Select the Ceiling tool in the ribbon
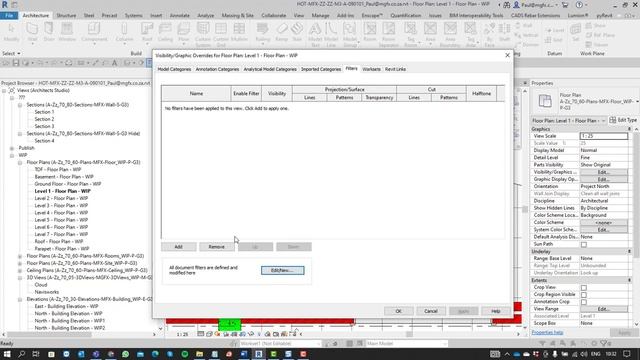Image resolution: width=640 pixels, height=360 pixels. pyautogui.click(x=165, y=32)
